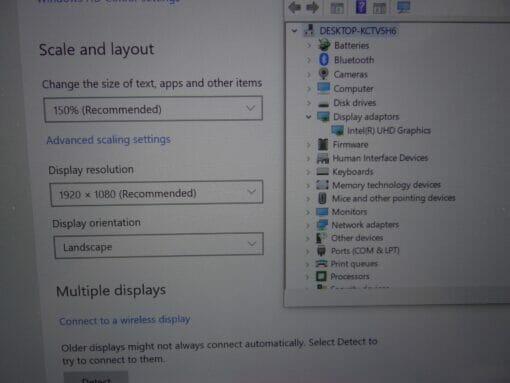The image size is (510, 383).
Task: Select the Processors row label
Action: tap(350, 276)
